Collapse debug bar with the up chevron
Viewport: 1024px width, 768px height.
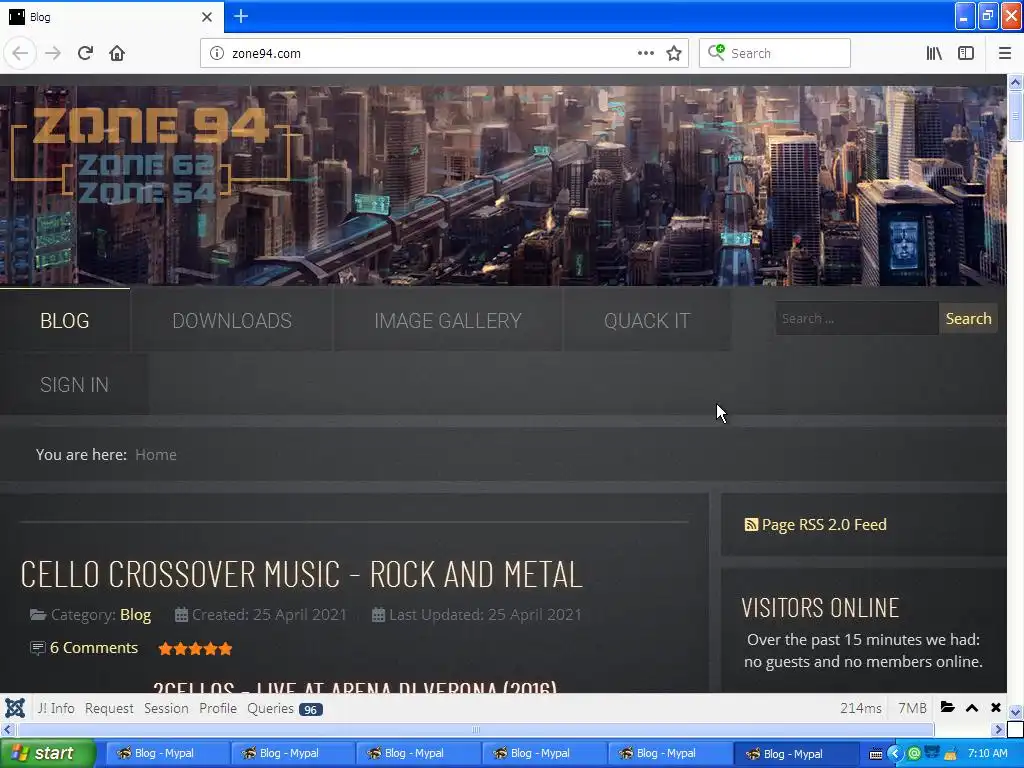click(972, 708)
